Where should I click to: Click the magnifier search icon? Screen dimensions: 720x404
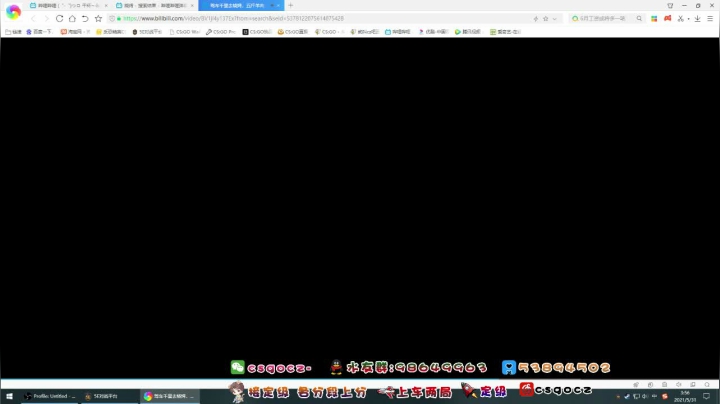click(x=639, y=19)
